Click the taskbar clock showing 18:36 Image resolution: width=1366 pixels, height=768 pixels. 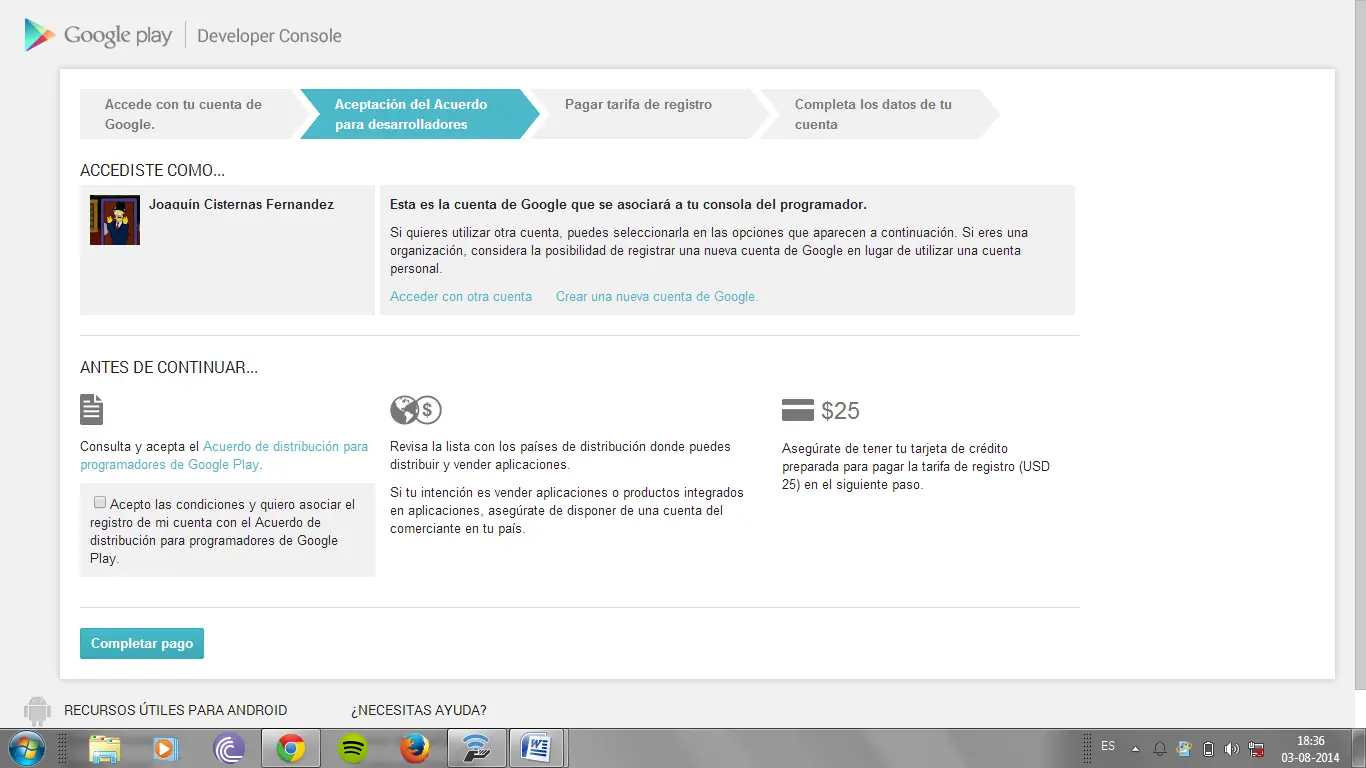point(1310,748)
